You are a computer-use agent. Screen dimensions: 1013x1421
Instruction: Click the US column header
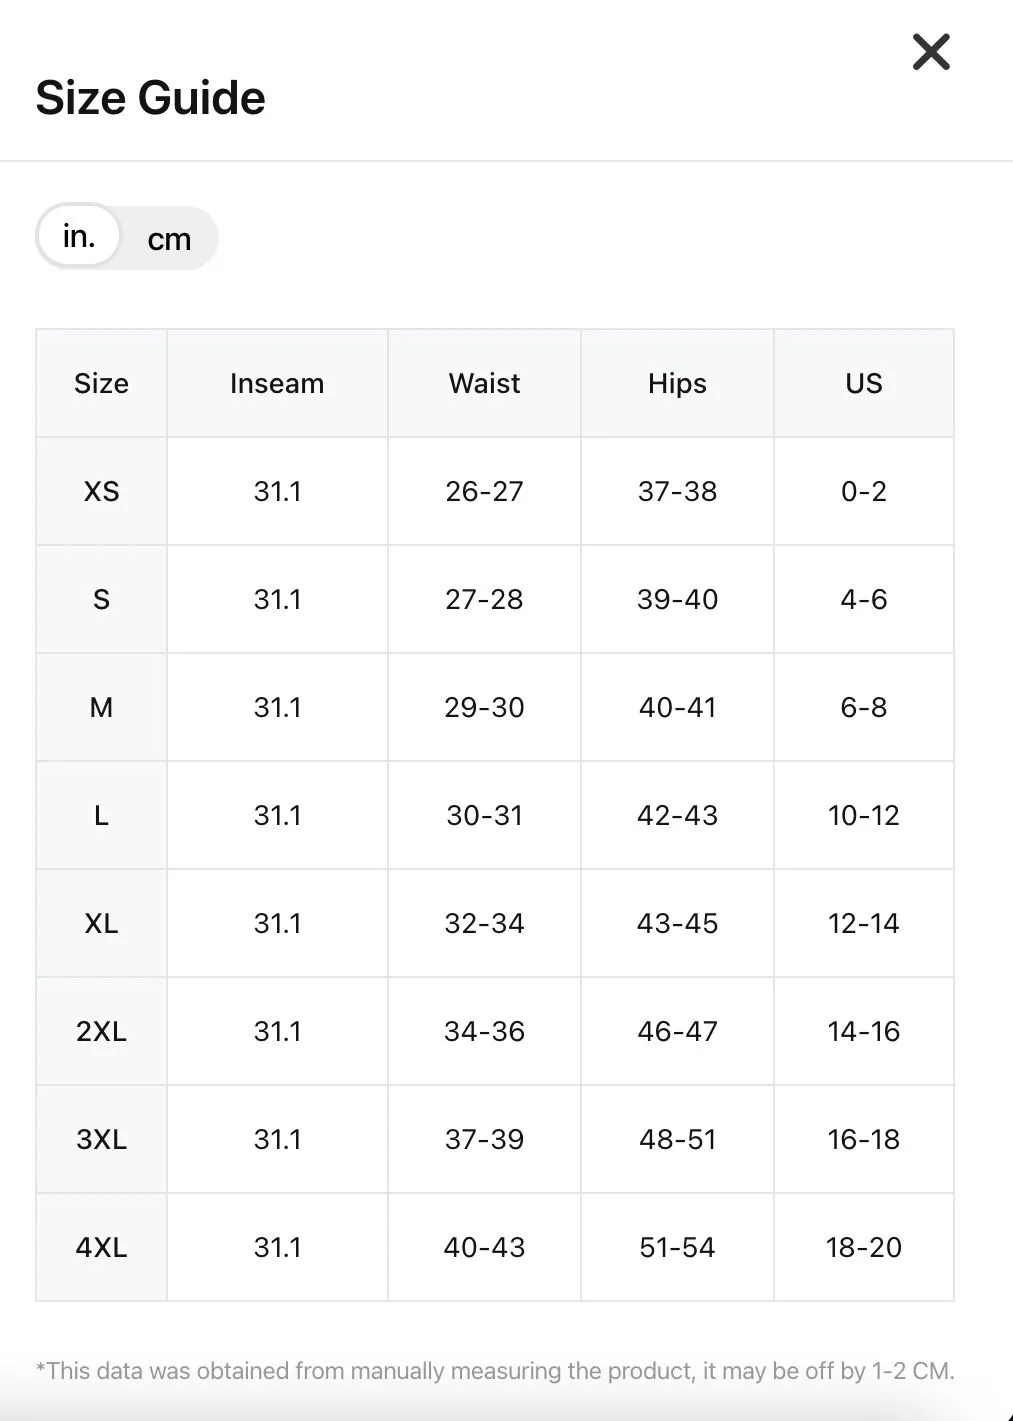pos(864,383)
